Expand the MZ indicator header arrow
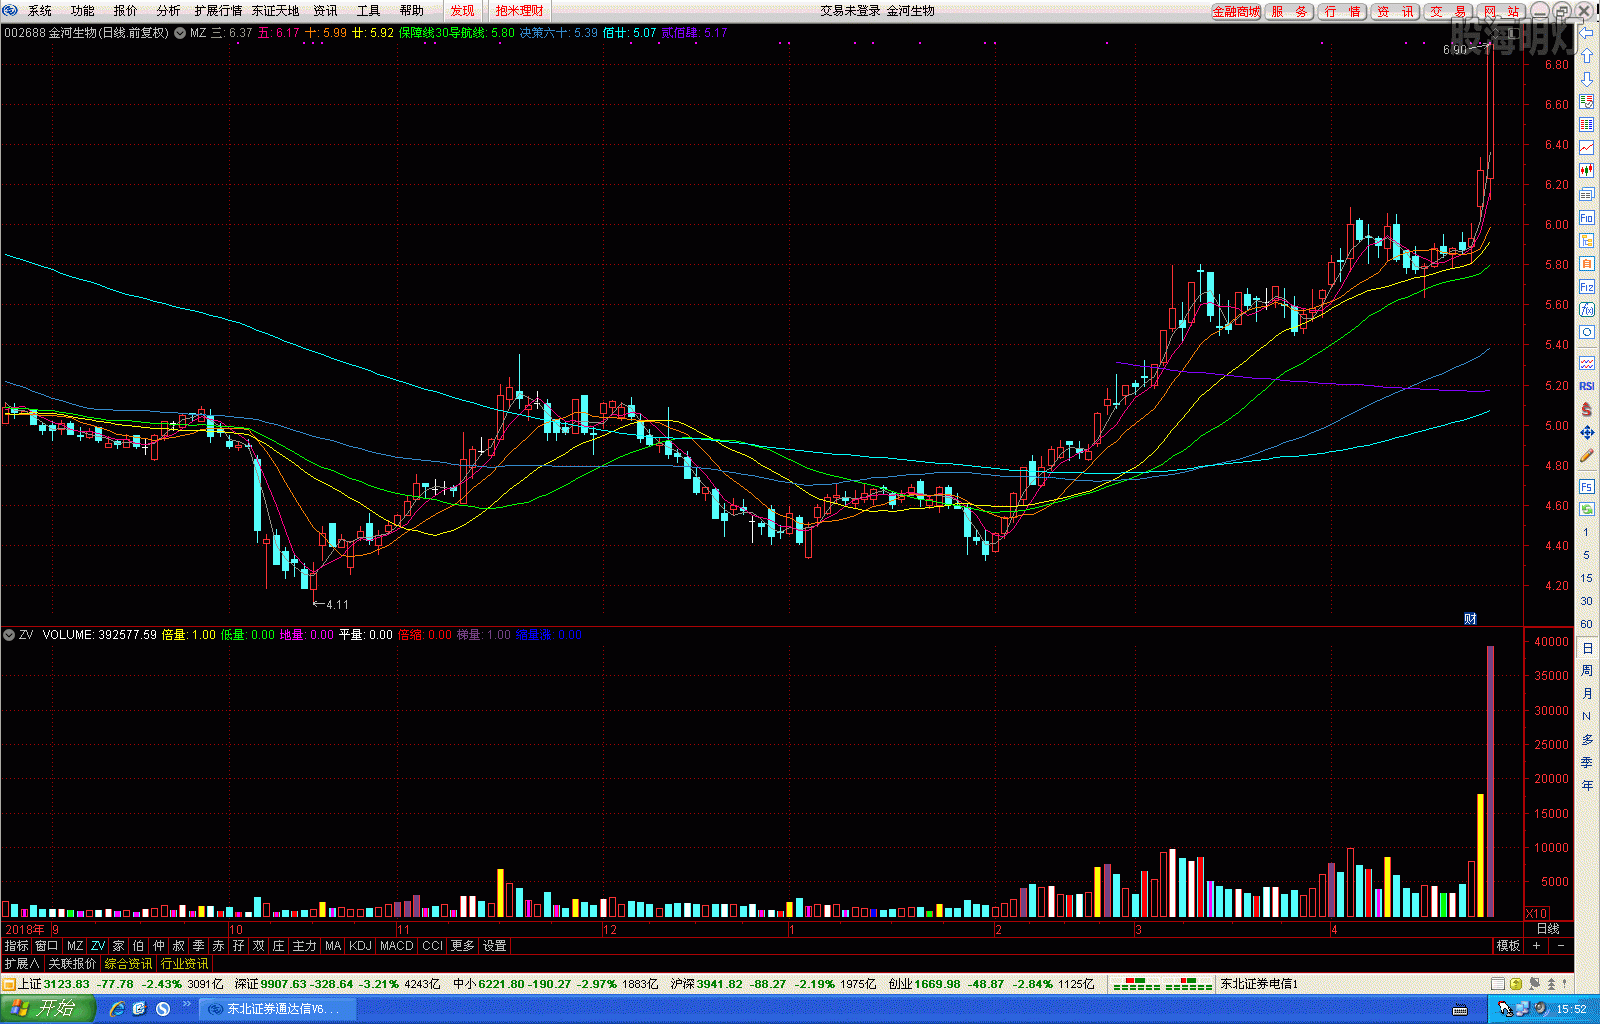 180,33
